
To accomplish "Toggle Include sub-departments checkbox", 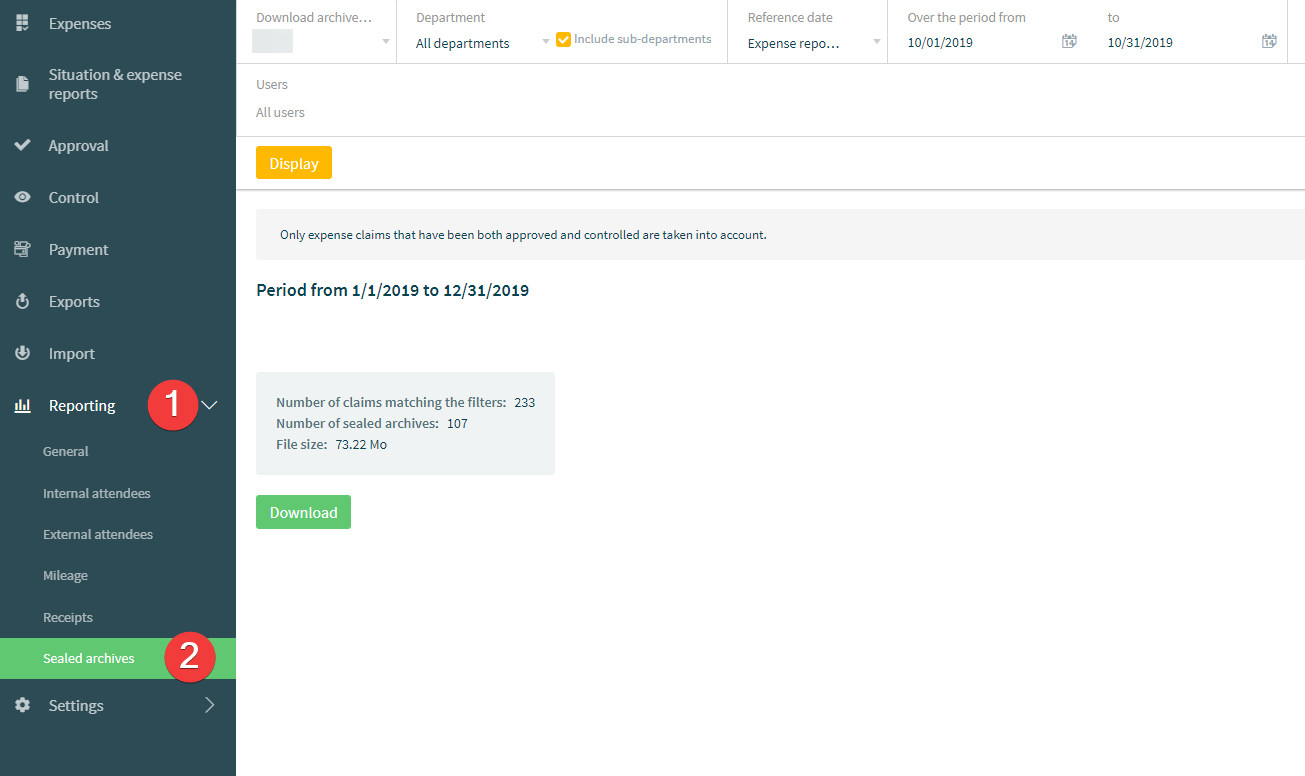I will pos(563,39).
